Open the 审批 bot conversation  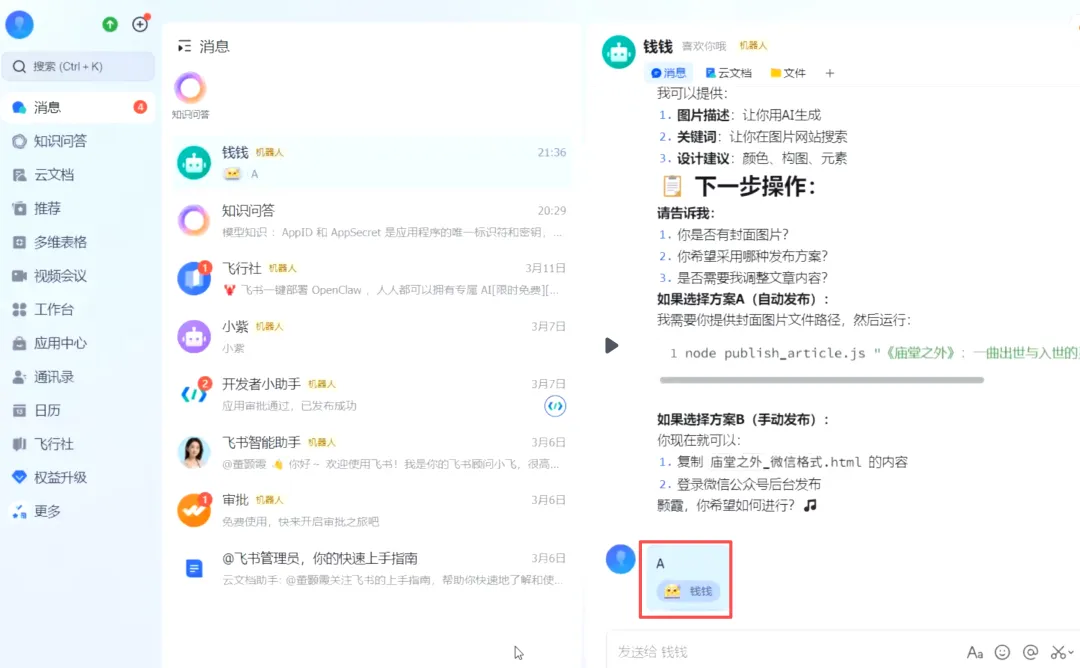pyautogui.click(x=372, y=510)
